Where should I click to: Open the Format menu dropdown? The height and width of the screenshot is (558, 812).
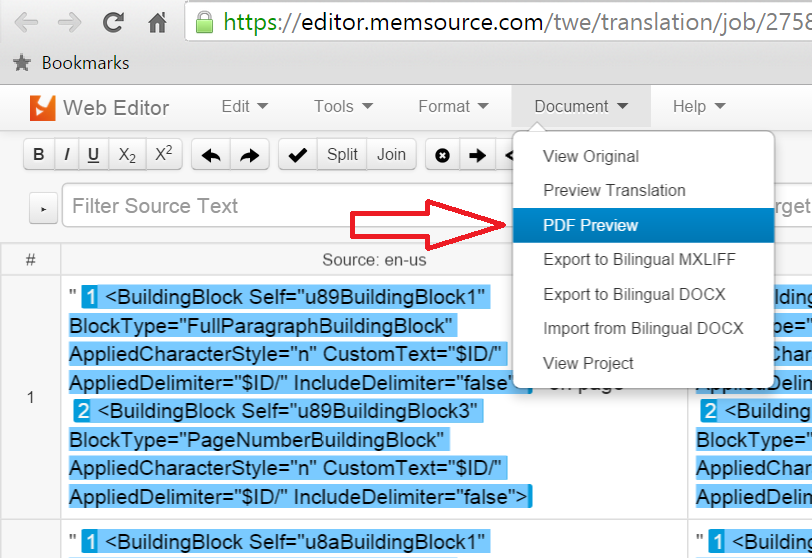click(453, 107)
